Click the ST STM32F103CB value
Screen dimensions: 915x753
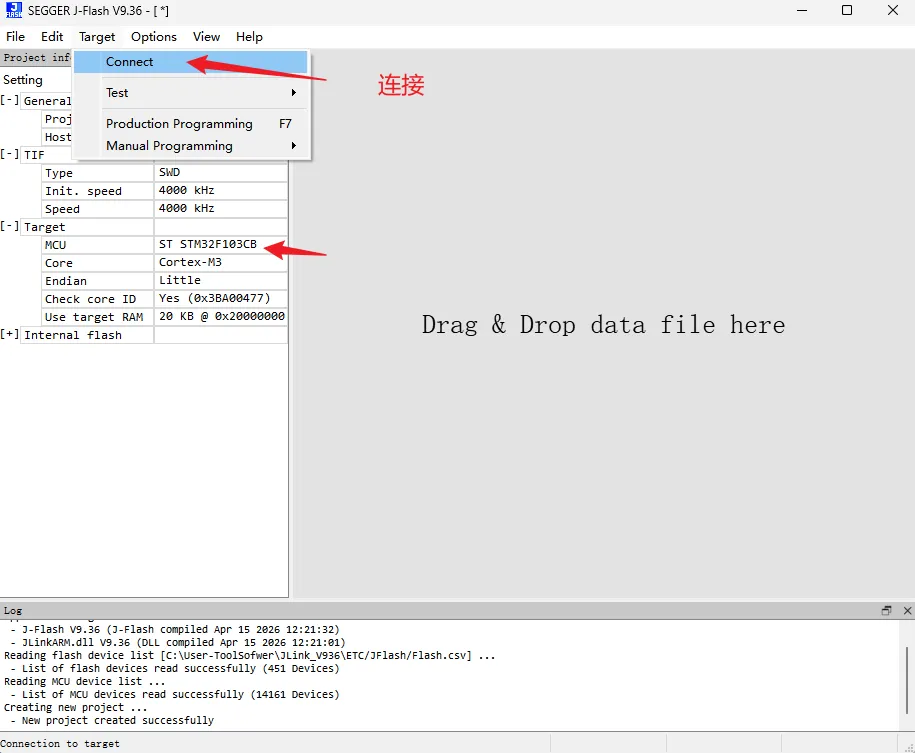coord(221,245)
